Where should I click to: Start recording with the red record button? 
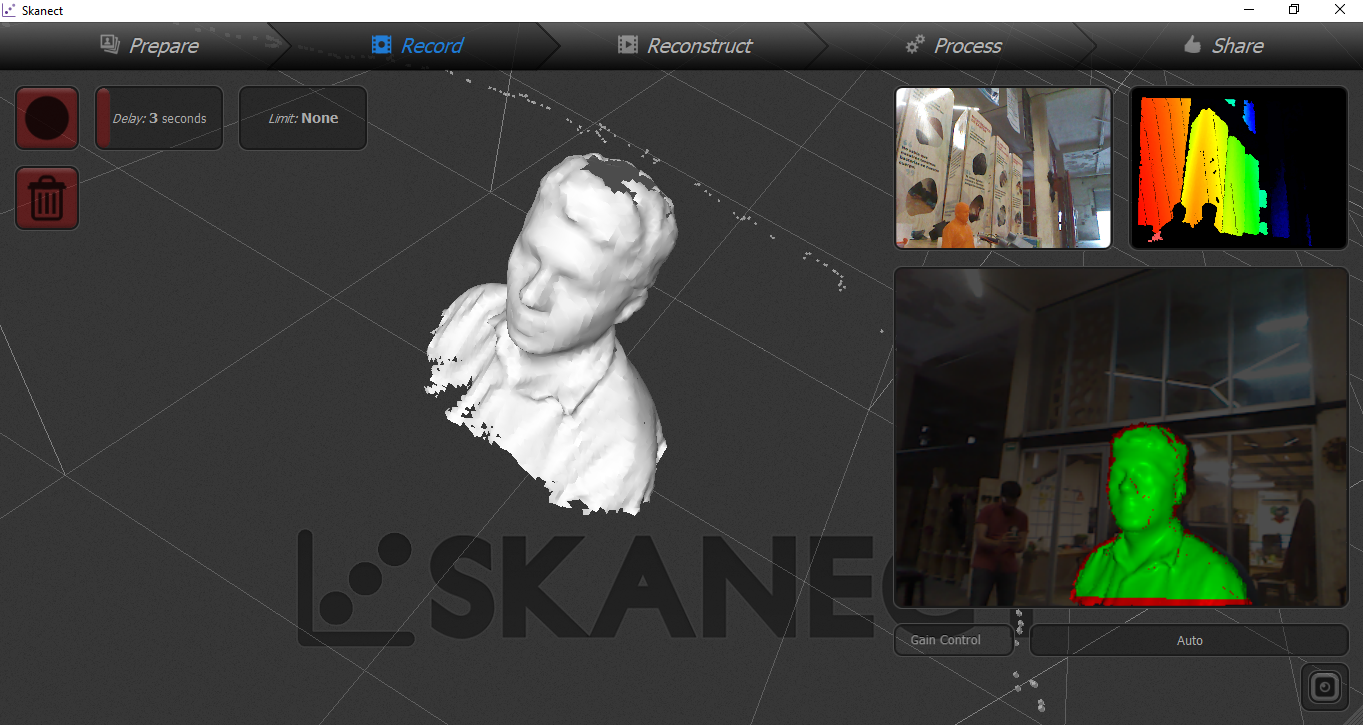(x=47, y=118)
